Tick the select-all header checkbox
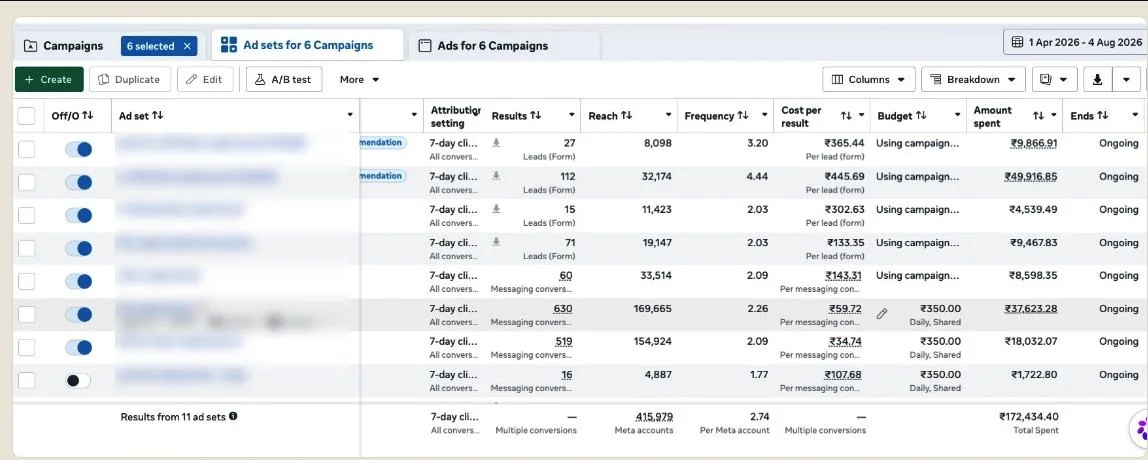The image size is (1148, 460). pyautogui.click(x=26, y=116)
